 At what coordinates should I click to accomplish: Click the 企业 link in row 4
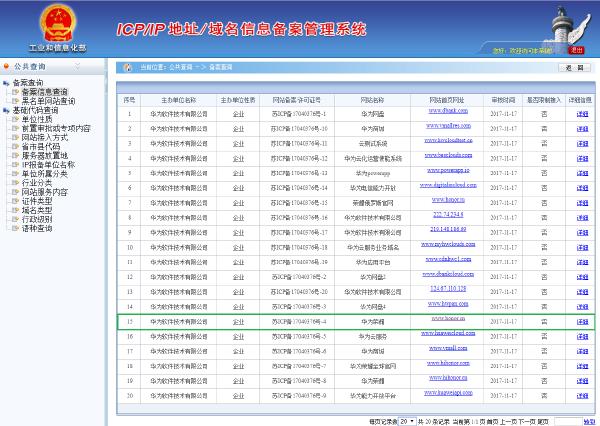pos(238,158)
